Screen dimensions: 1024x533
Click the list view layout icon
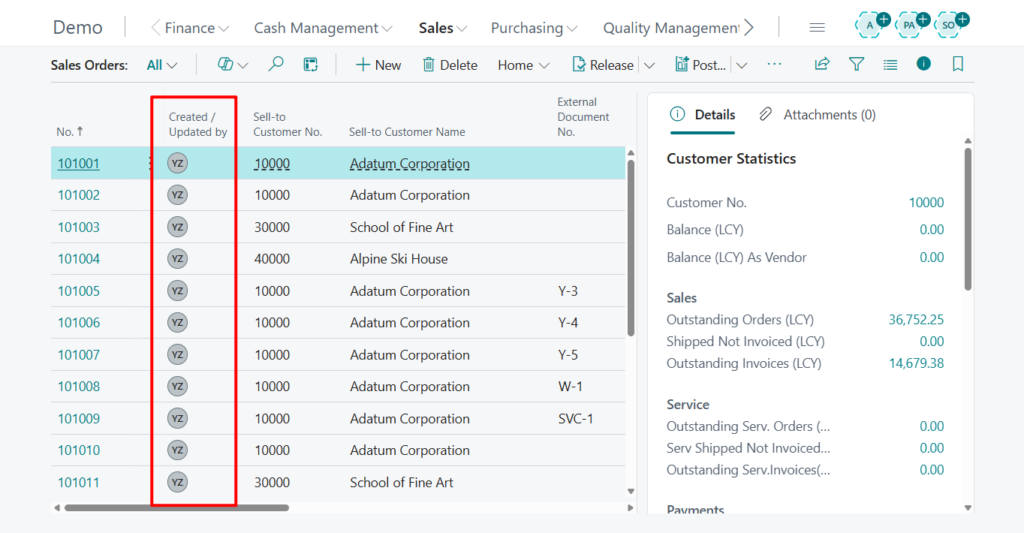tap(890, 64)
